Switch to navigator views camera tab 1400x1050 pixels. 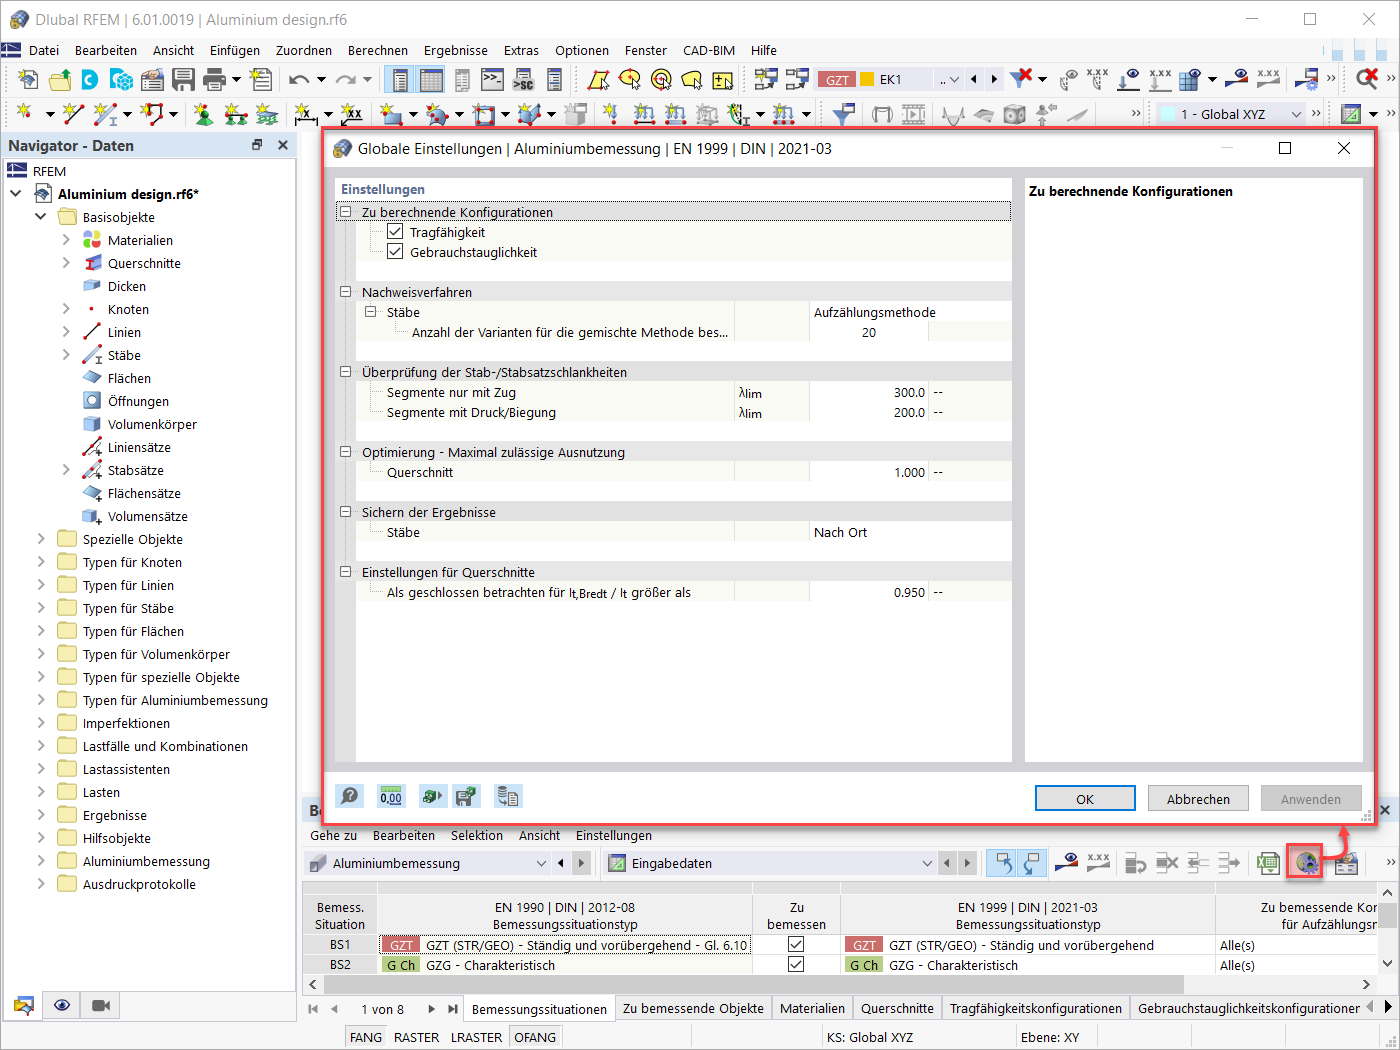(100, 1005)
